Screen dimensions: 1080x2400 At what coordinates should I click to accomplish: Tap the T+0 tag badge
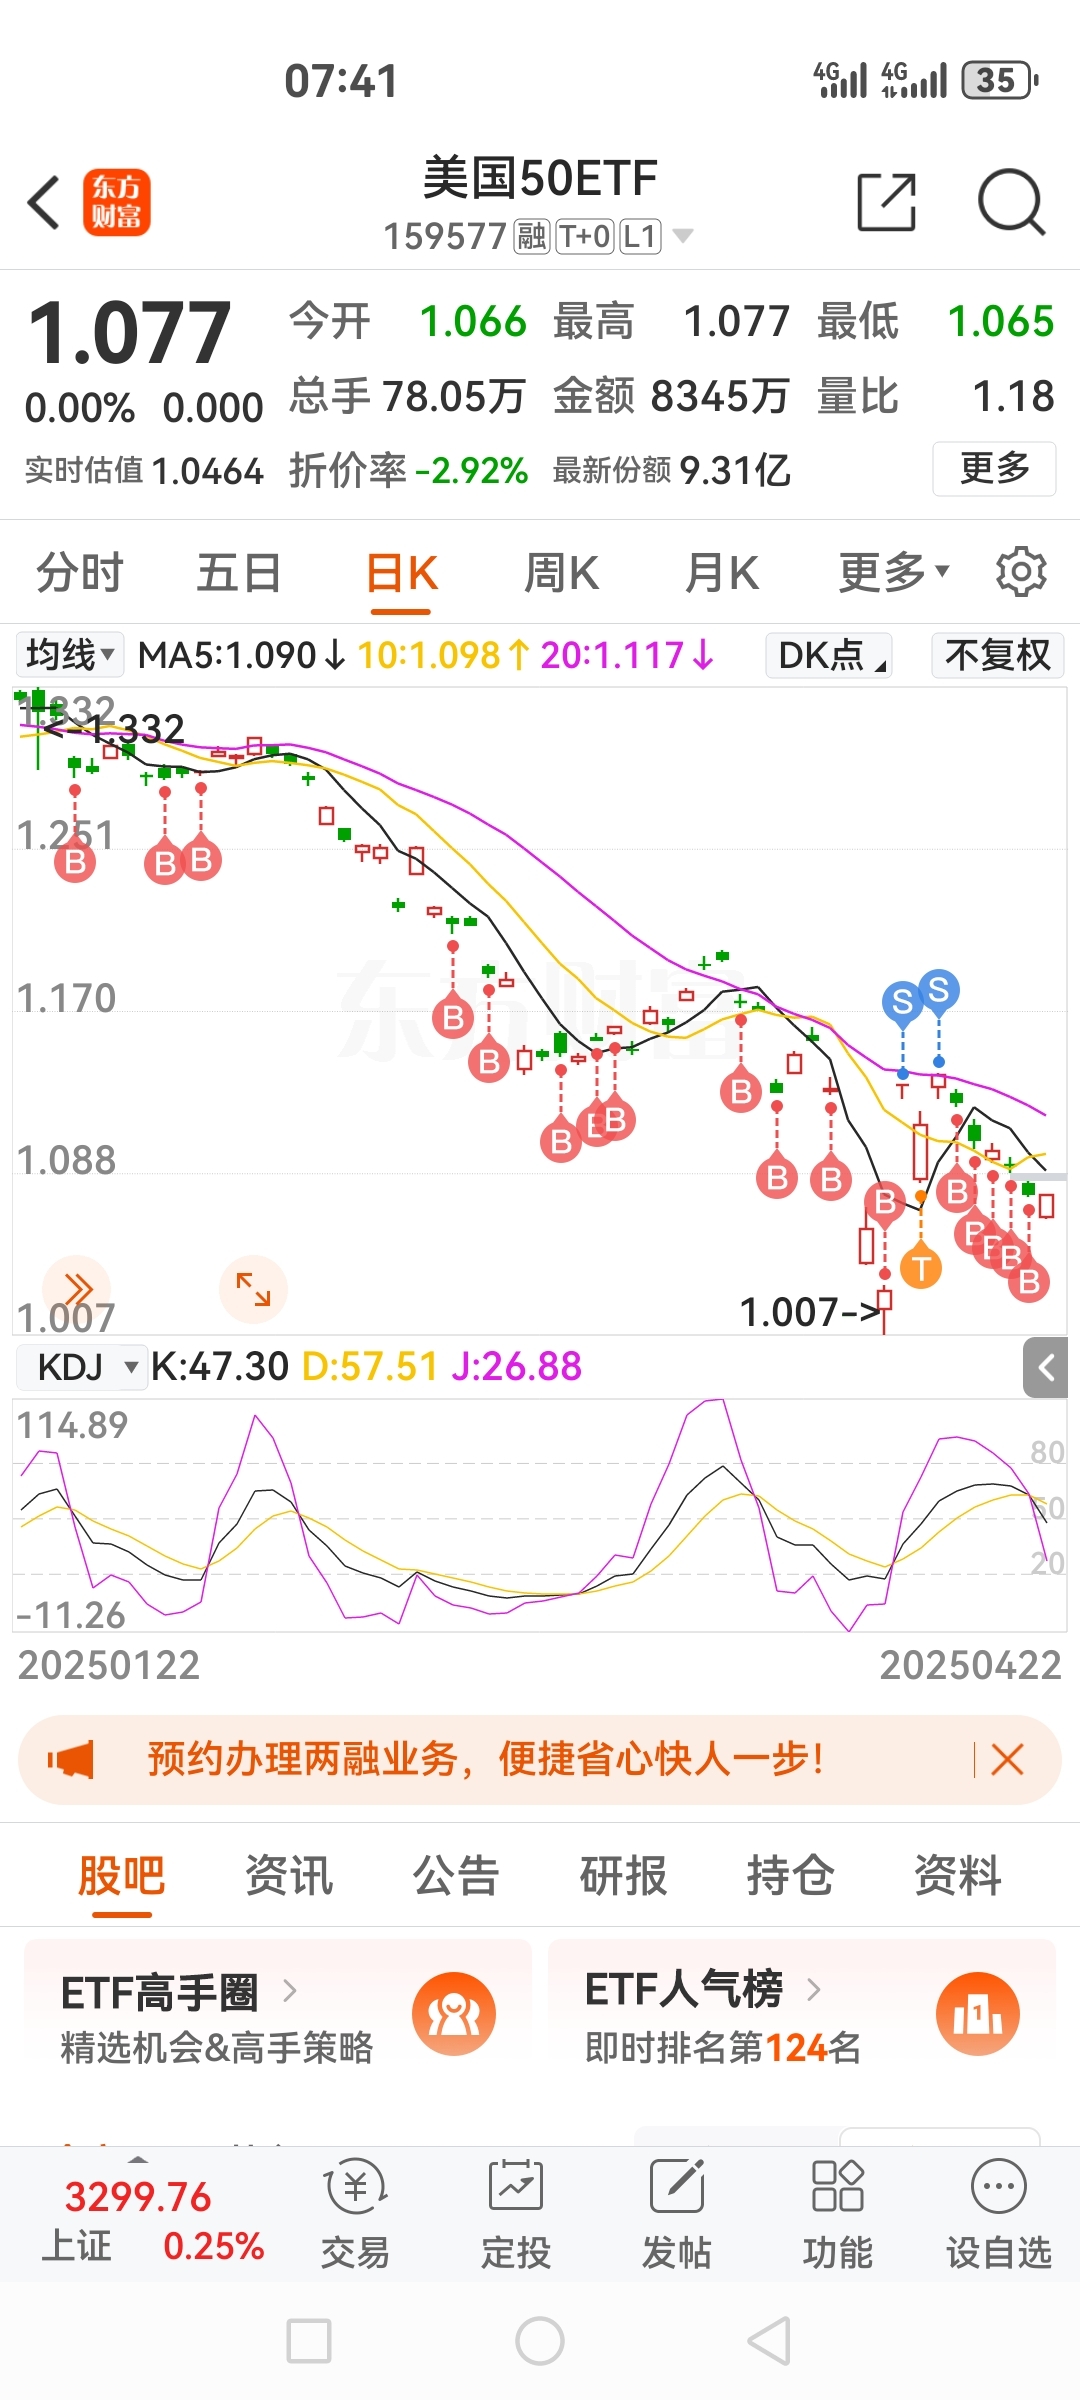[x=585, y=237]
